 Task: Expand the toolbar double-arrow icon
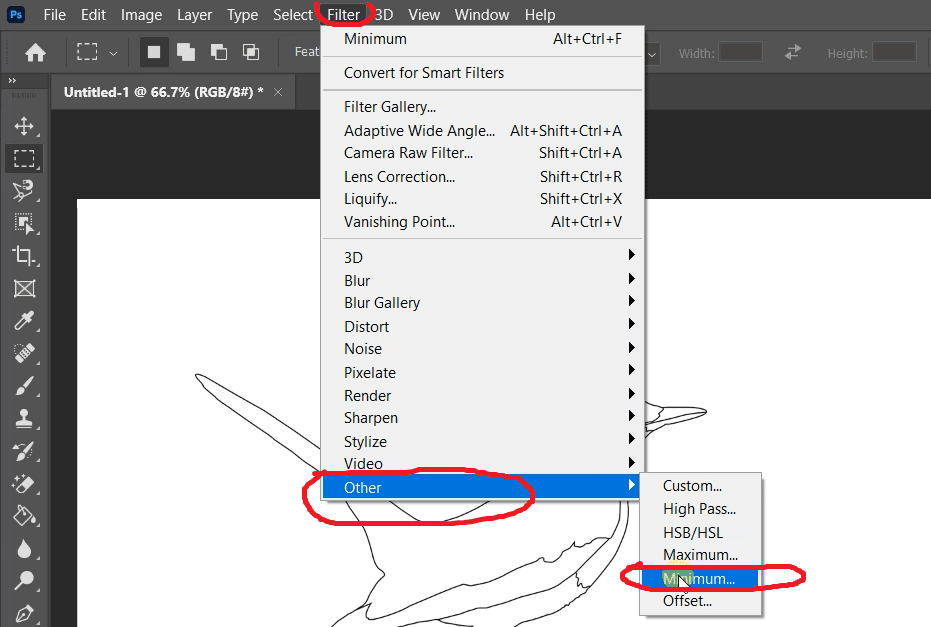coord(12,81)
